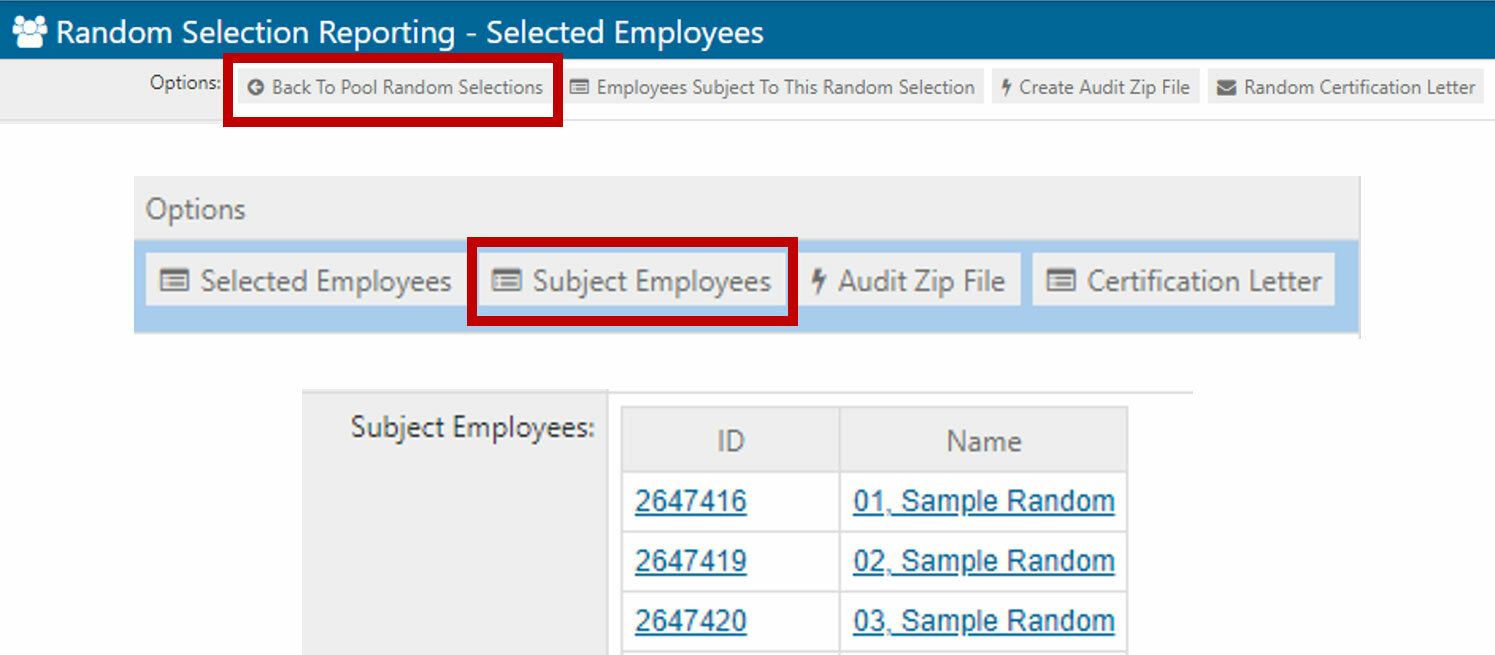Click the Audit Zip File bolt icon
Viewport: 1495px width, 655px height.
click(818, 282)
